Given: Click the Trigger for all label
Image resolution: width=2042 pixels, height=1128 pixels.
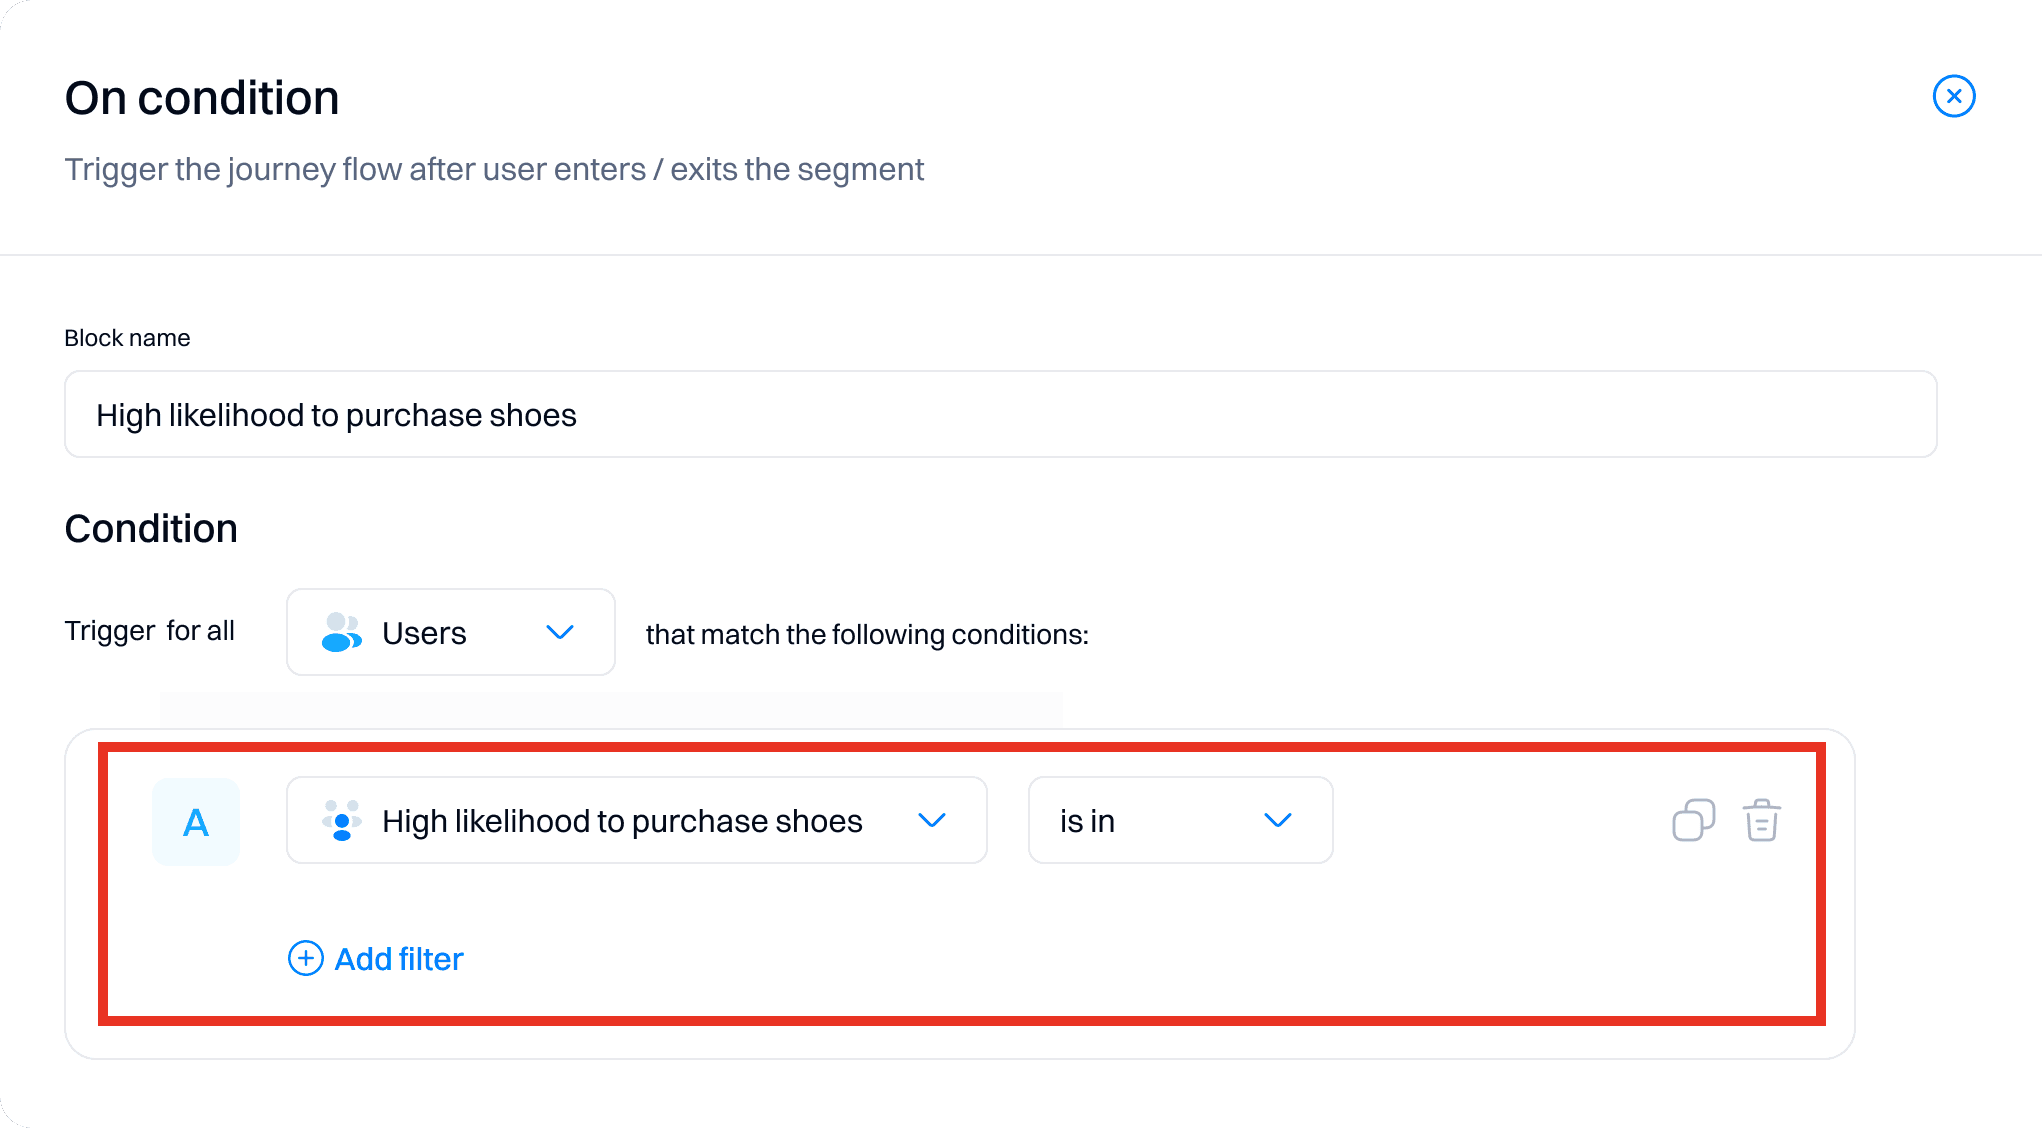Looking at the screenshot, I should click(x=149, y=631).
